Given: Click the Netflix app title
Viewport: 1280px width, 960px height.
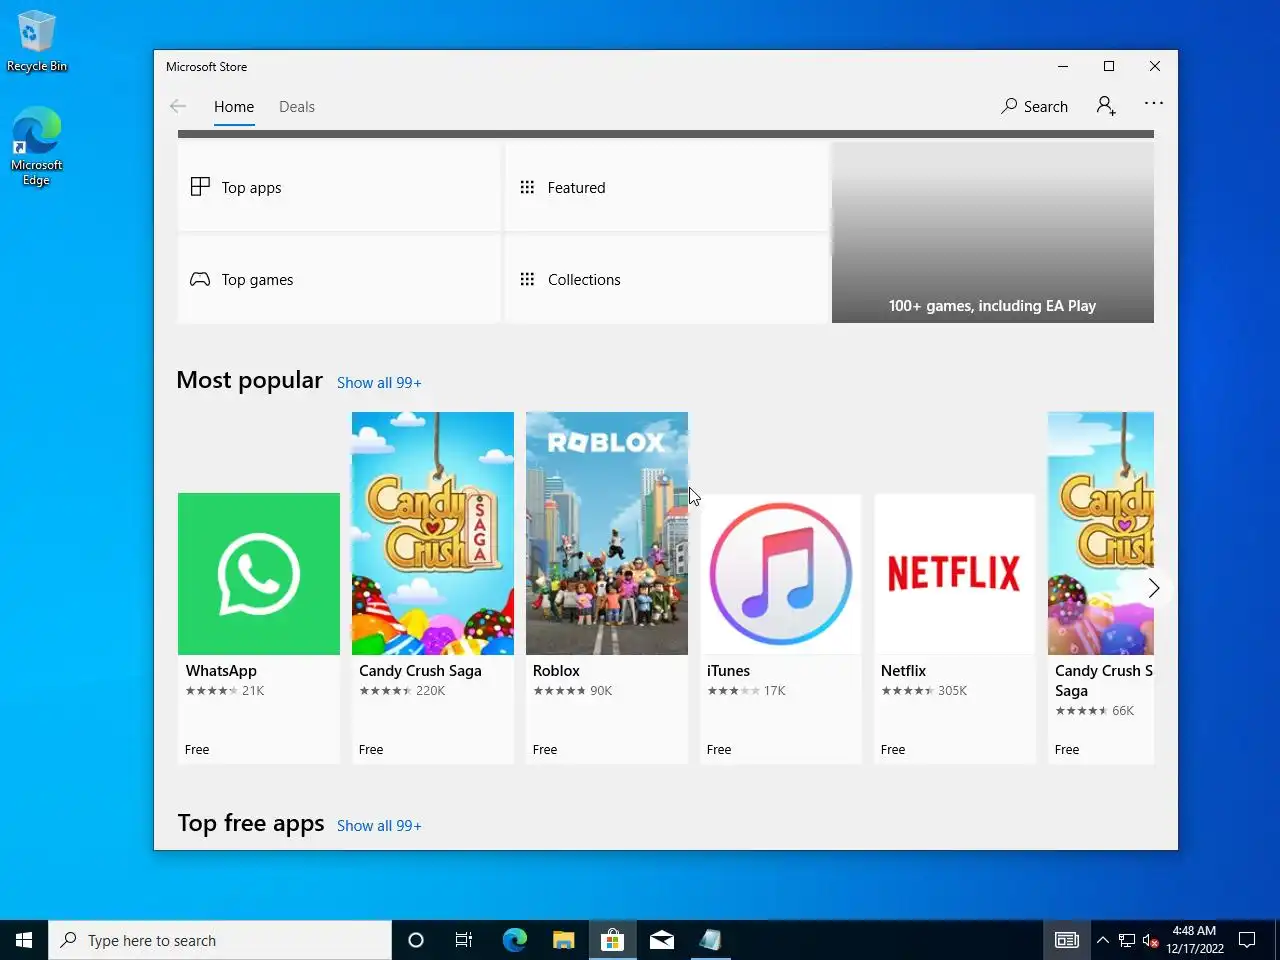Looking at the screenshot, I should [903, 671].
